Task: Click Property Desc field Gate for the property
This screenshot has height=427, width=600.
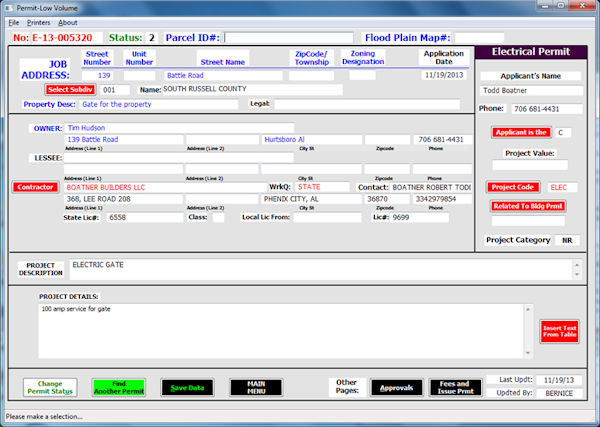Action: click(x=159, y=104)
